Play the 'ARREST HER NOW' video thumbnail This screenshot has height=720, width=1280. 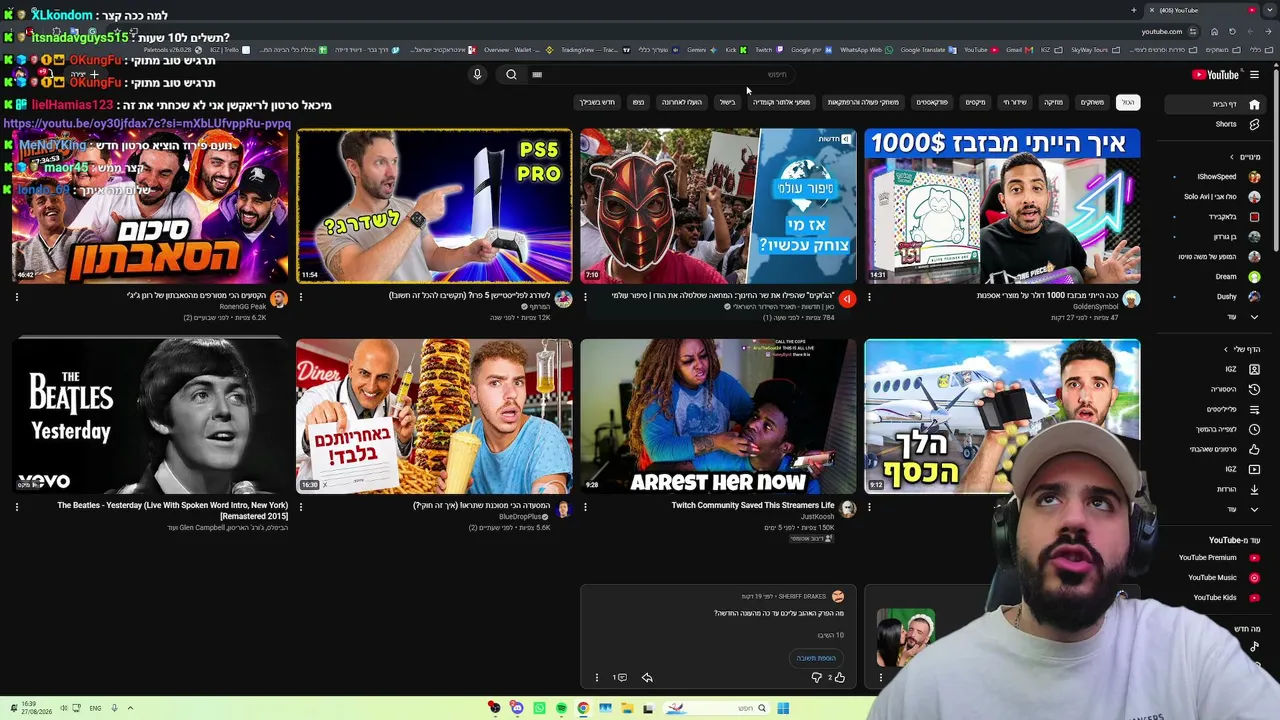[718, 416]
